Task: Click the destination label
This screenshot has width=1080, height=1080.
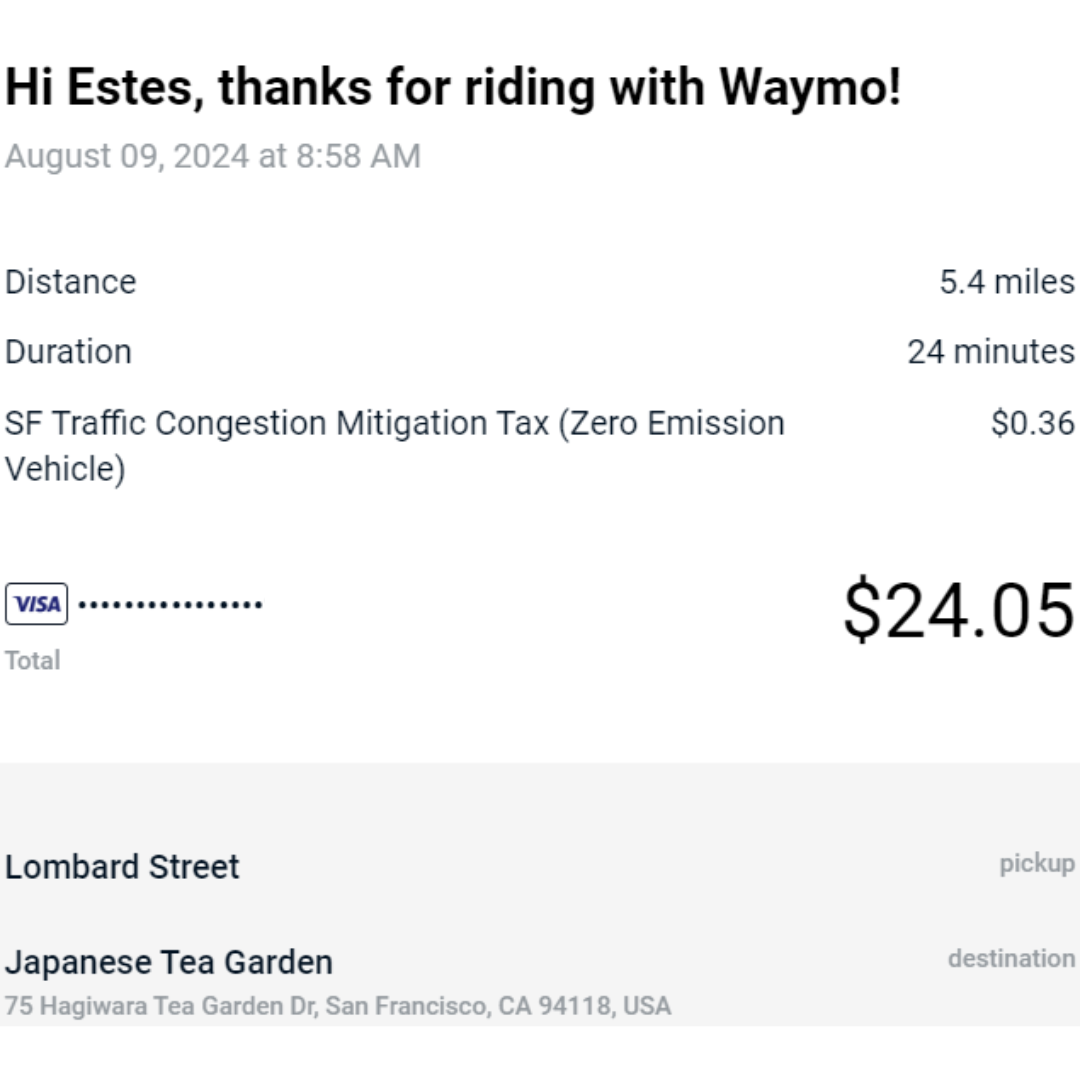Action: click(x=1011, y=959)
